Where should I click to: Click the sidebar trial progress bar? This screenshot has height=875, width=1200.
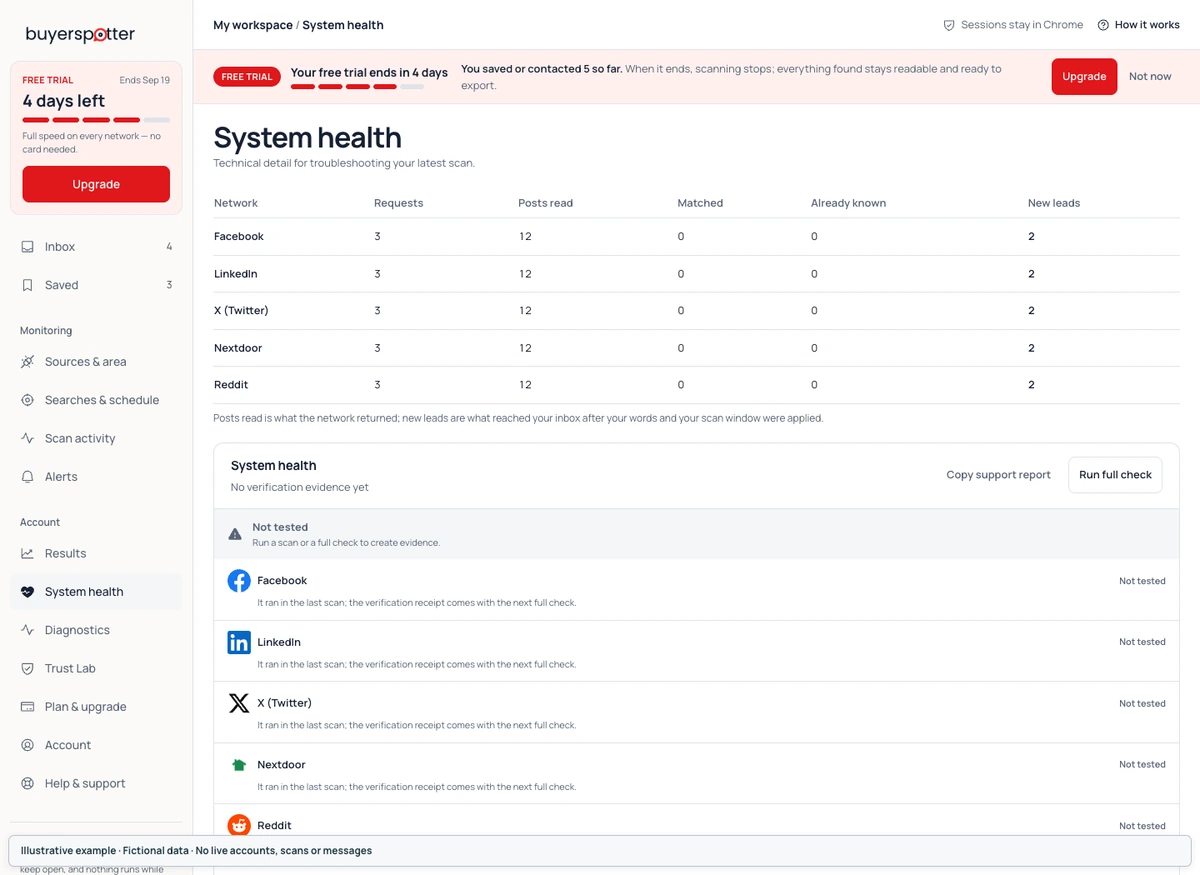tap(96, 120)
